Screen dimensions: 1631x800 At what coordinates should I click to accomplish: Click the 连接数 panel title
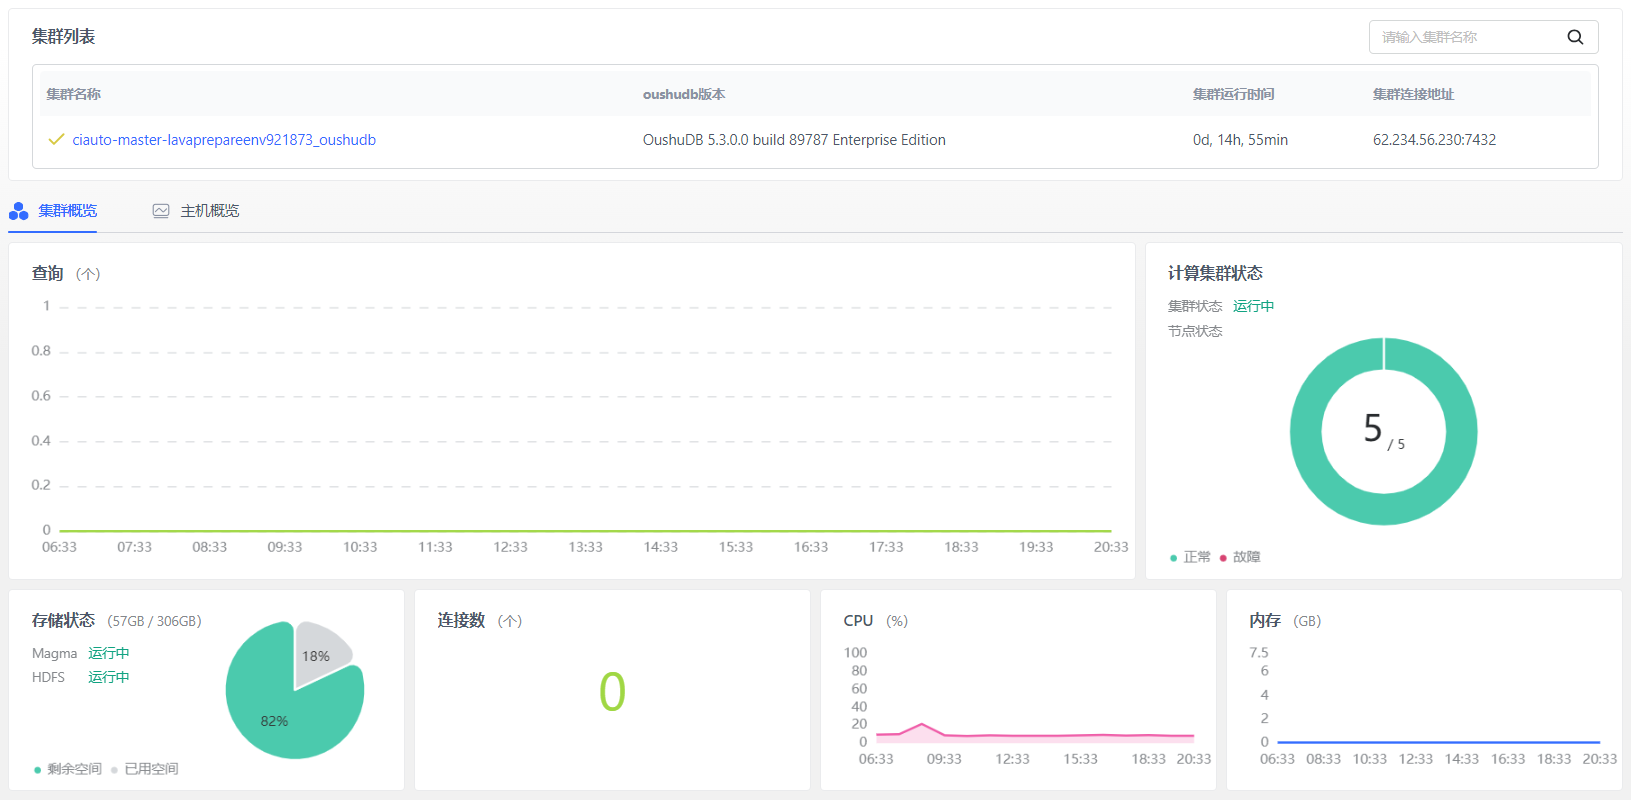point(461,621)
